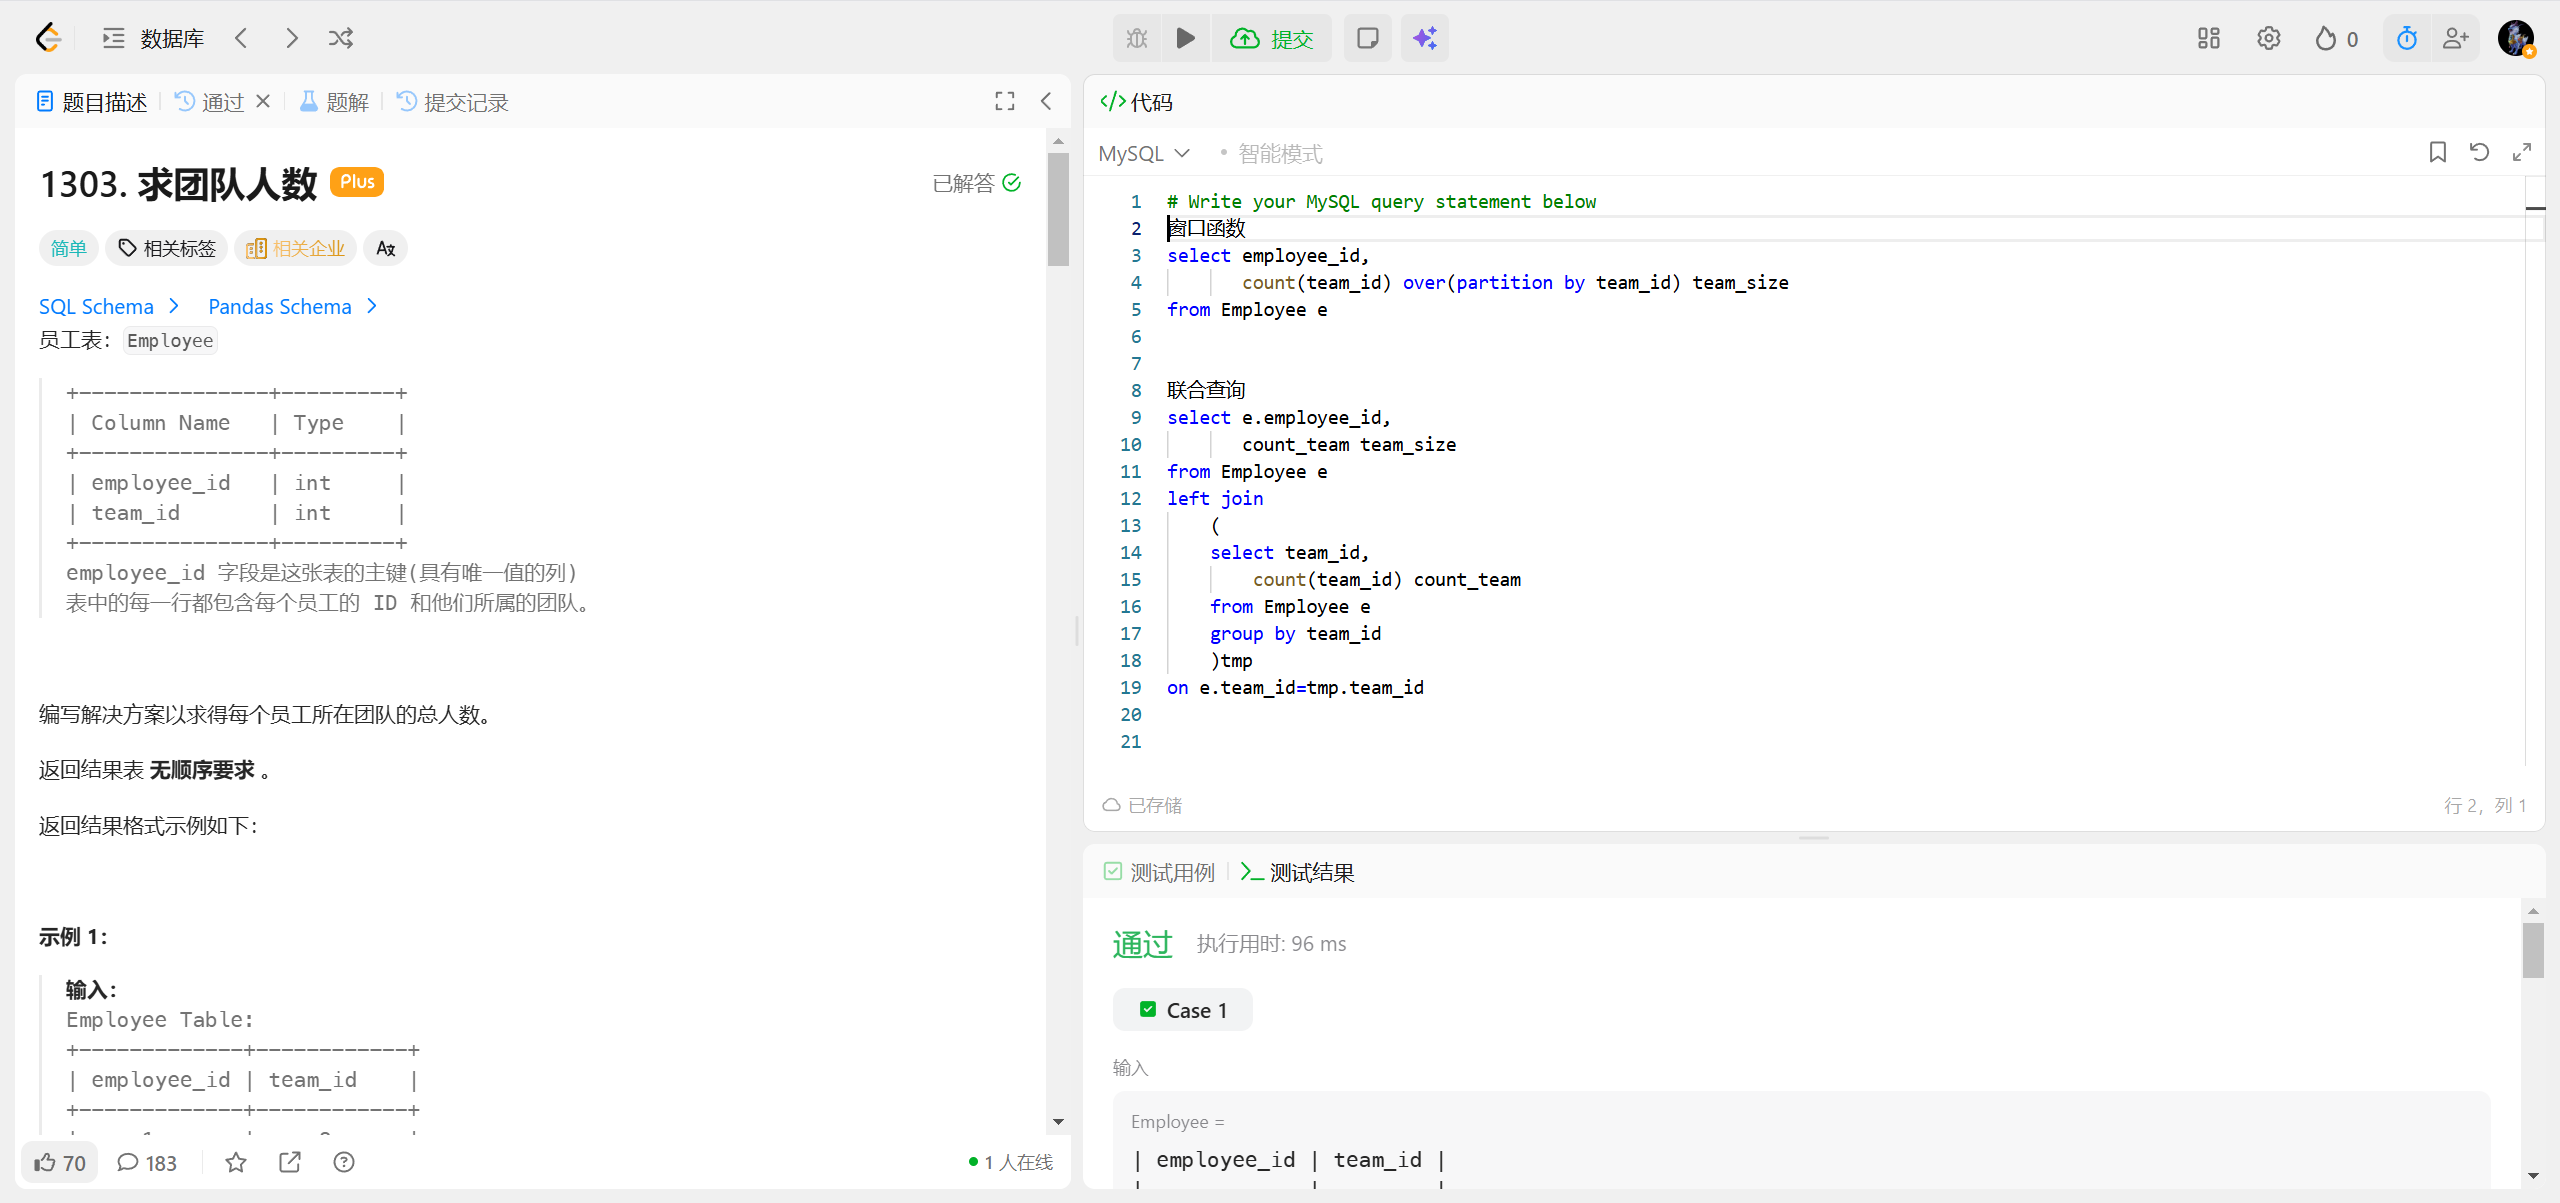Screen dimensions: 2560x1203
Task: Toggle full screen for the description panel
Action: (1005, 101)
